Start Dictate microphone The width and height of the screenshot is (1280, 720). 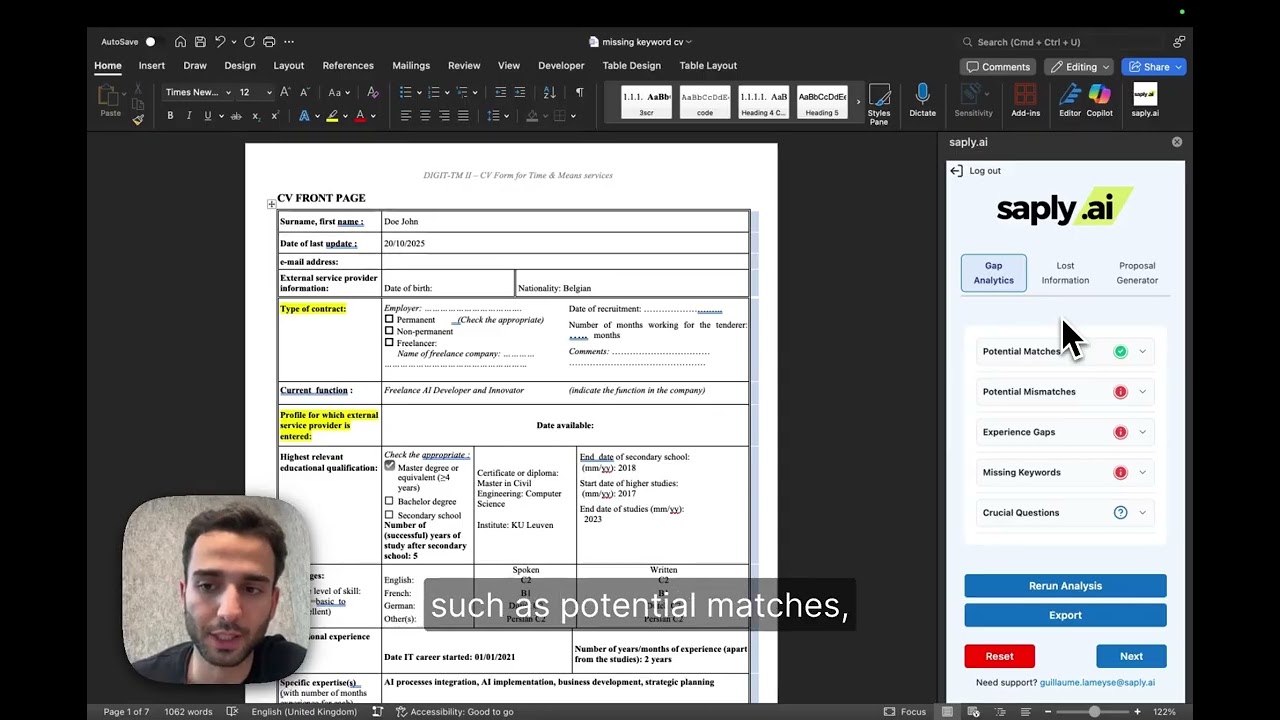coord(922,101)
